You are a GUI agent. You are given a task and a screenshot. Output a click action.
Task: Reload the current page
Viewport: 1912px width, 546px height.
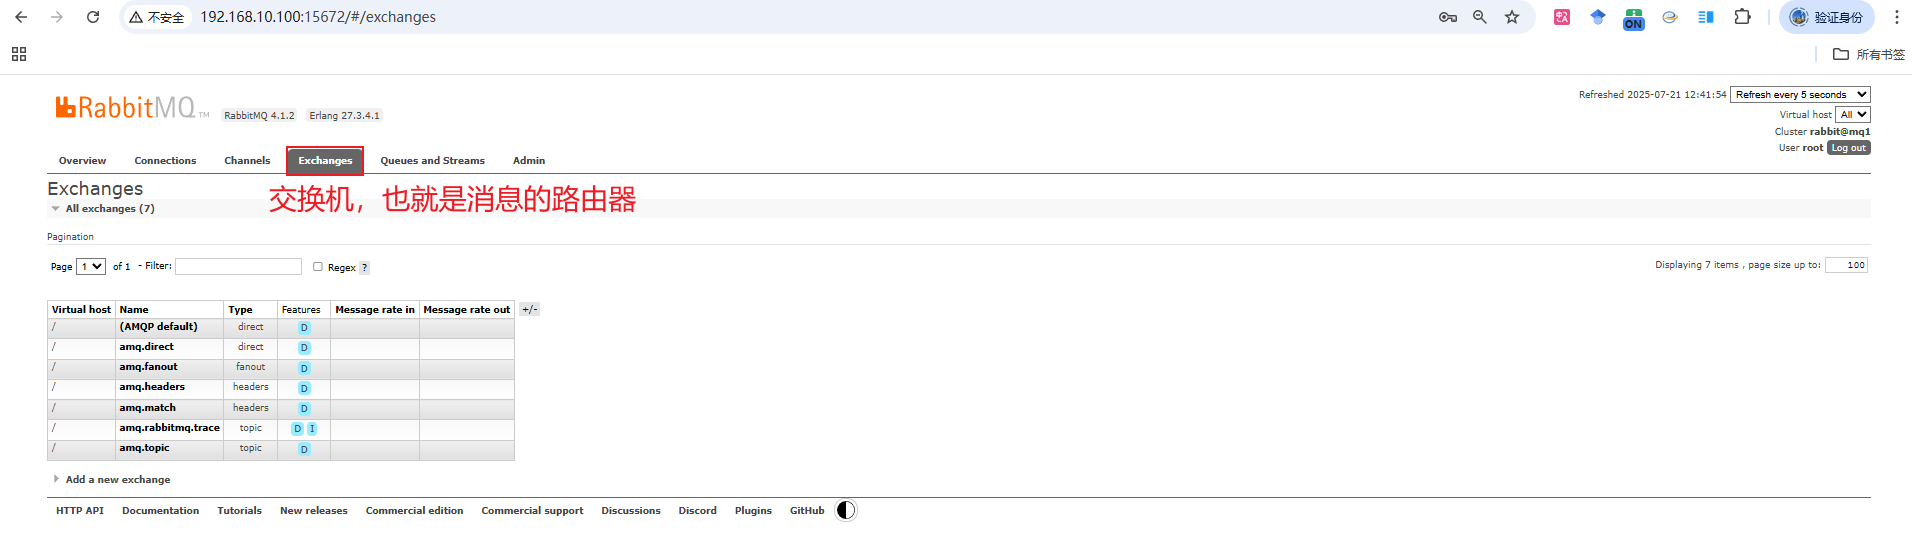pyautogui.click(x=93, y=17)
